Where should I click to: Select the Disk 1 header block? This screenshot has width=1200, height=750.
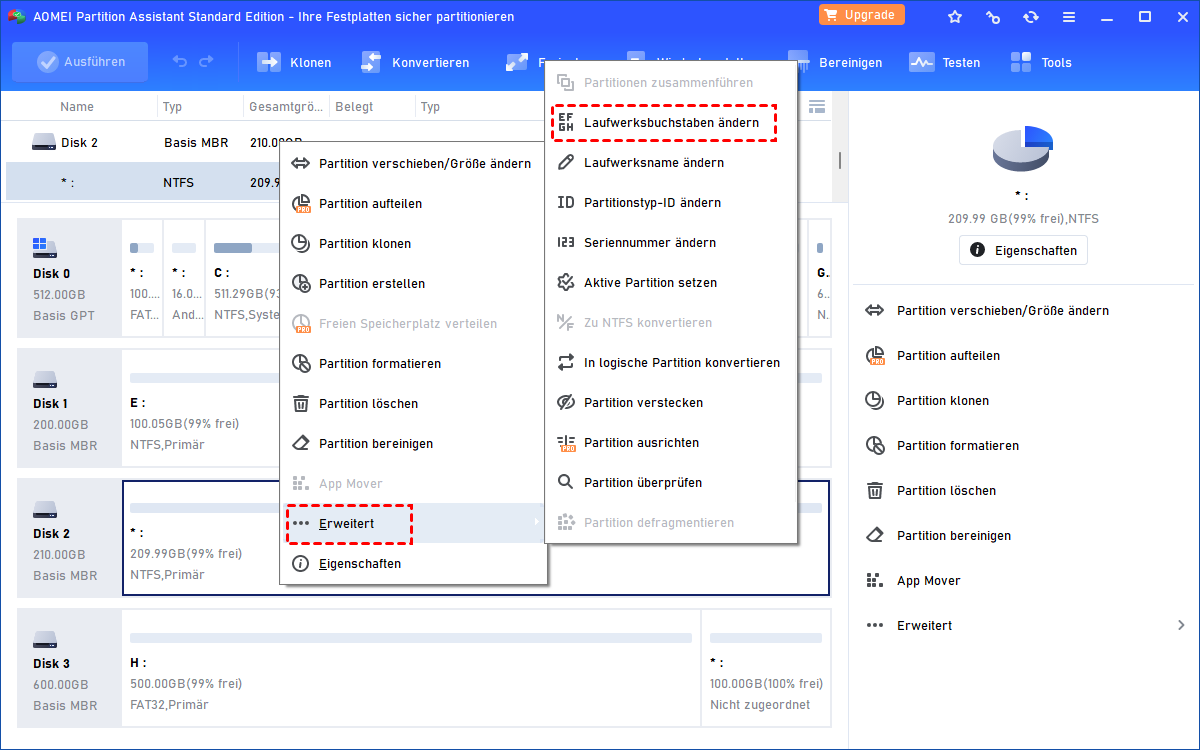click(x=68, y=410)
